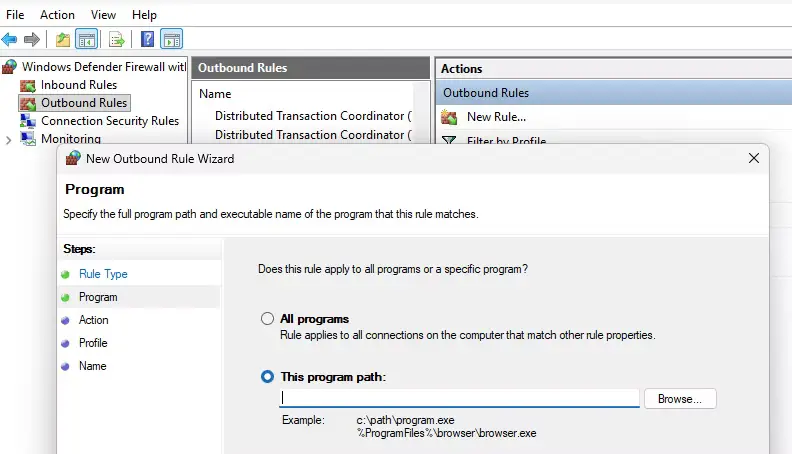Open the Action menu
Viewport: 792px width, 454px height.
[57, 15]
